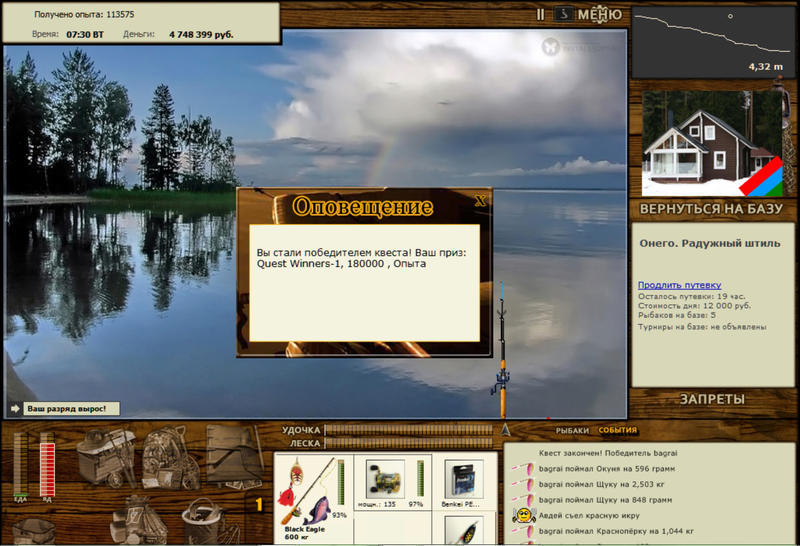
Task: Click 'Получено опыта: 113575' text
Action: 84,14
